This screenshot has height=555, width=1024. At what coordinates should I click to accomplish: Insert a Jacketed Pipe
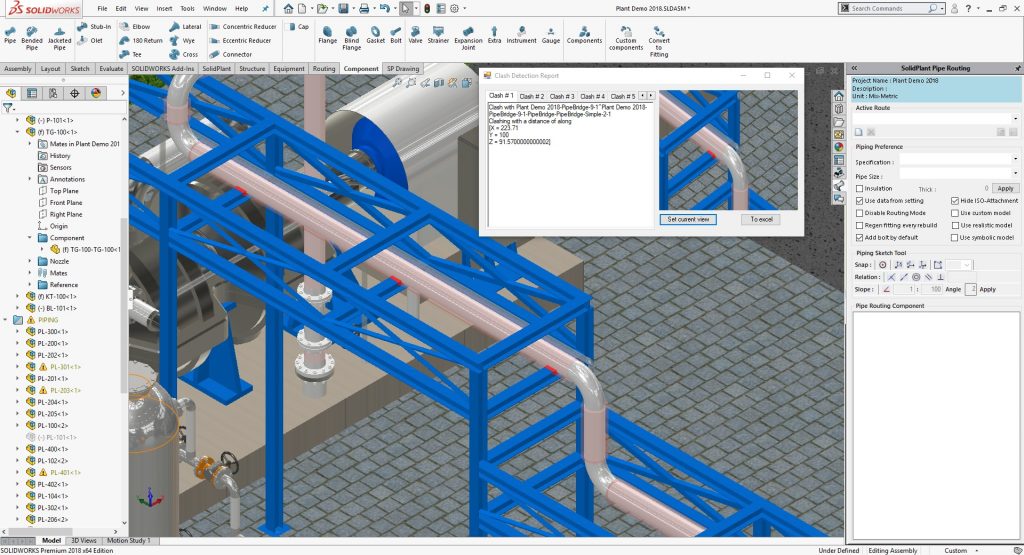(x=59, y=39)
